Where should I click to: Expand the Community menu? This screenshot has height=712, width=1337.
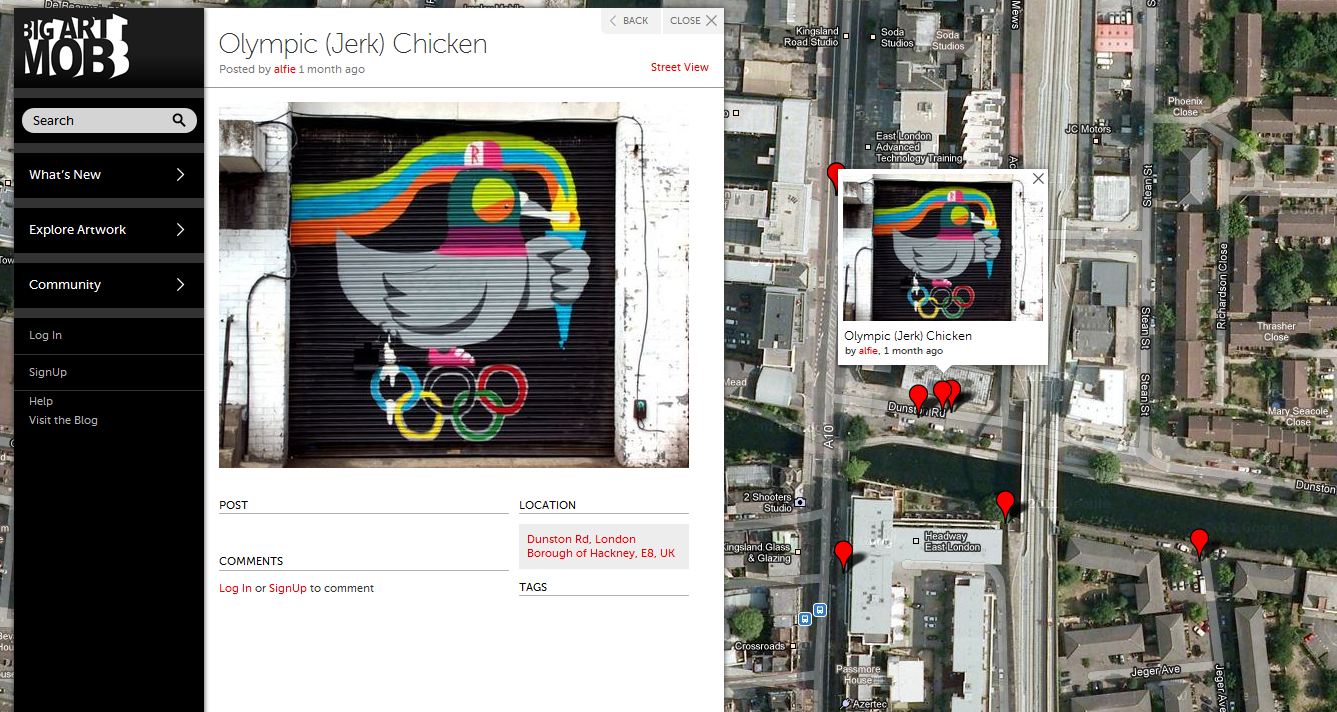[x=109, y=285]
